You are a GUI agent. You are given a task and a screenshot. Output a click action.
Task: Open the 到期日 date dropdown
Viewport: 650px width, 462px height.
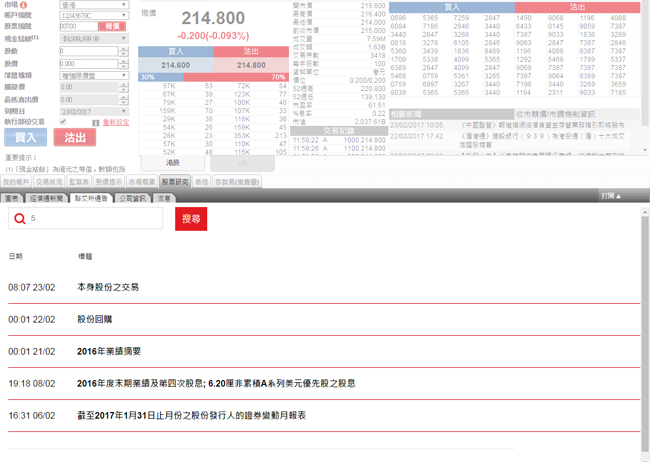point(94,111)
